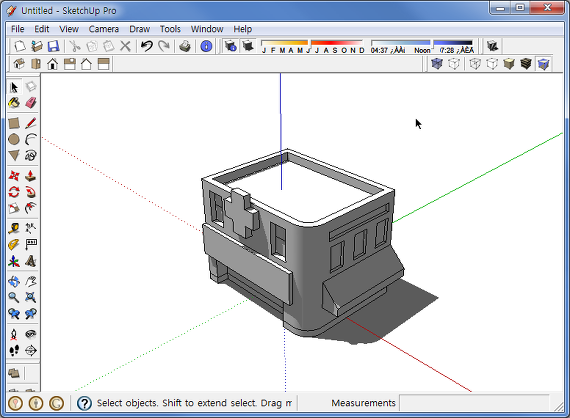Pick the Polygon tool
Screen dimensions: 570x418
pos(14,156)
